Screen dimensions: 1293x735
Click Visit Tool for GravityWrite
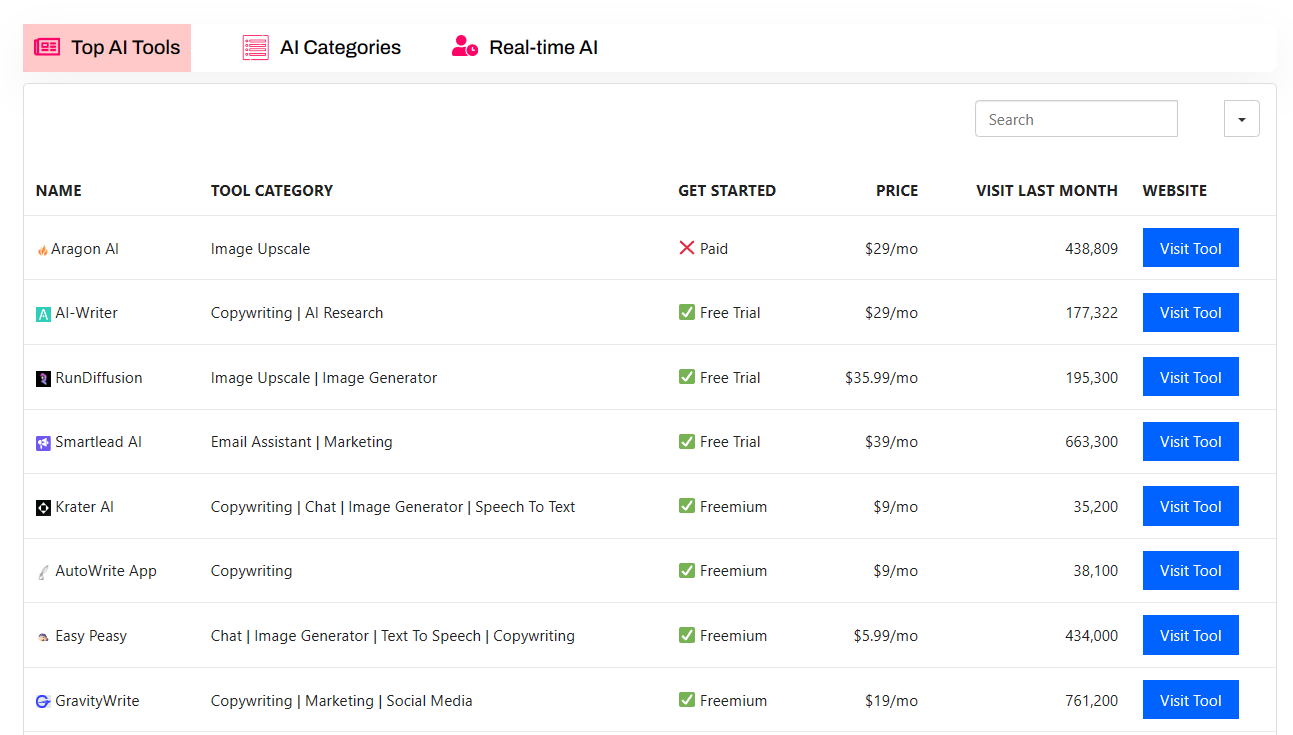coord(1190,700)
